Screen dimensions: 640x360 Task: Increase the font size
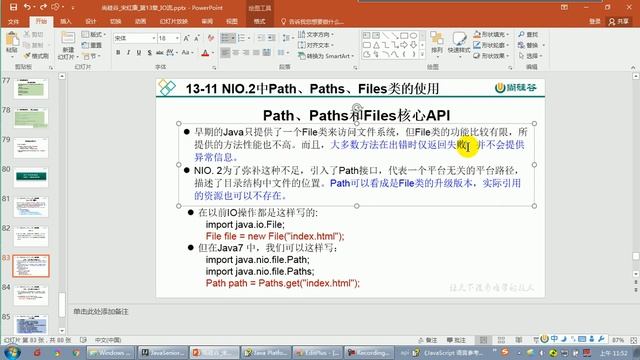187,38
